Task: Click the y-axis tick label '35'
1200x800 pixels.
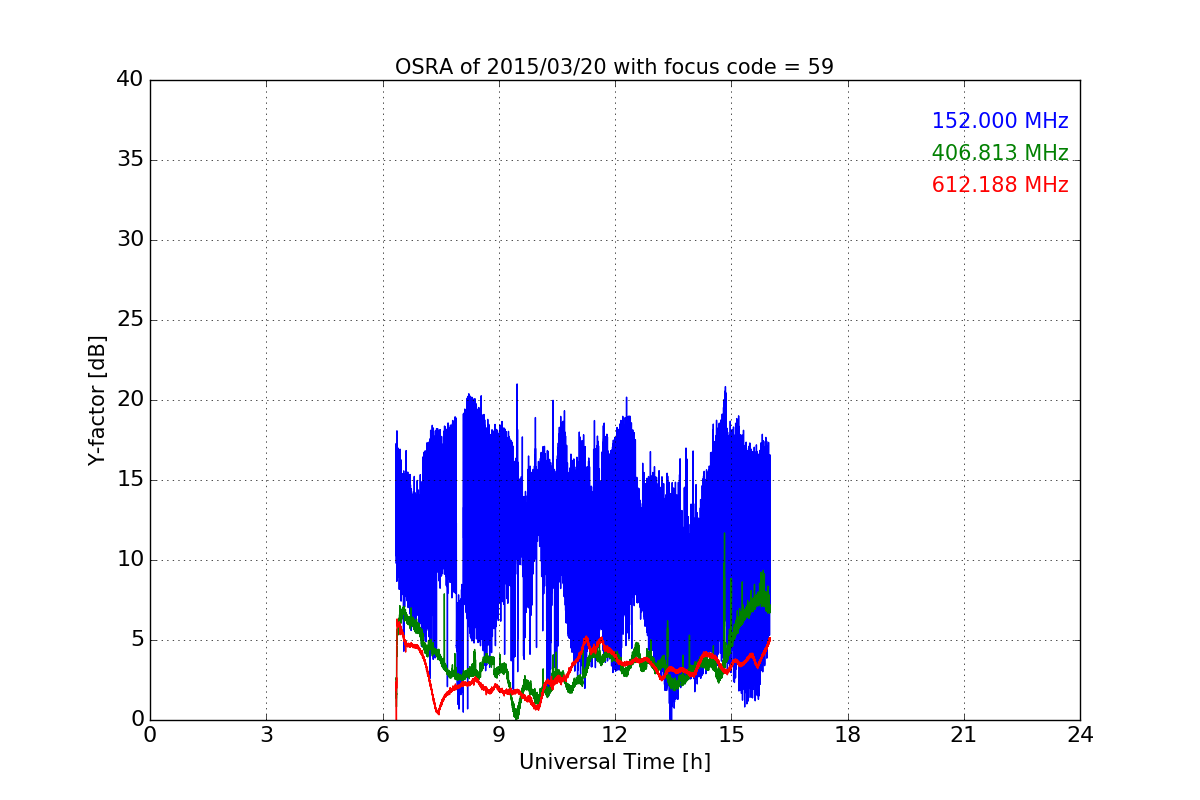Action: pos(130,160)
